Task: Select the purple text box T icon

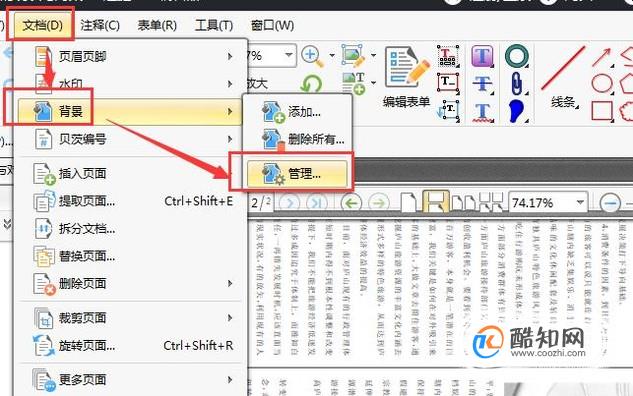Action: point(483,56)
